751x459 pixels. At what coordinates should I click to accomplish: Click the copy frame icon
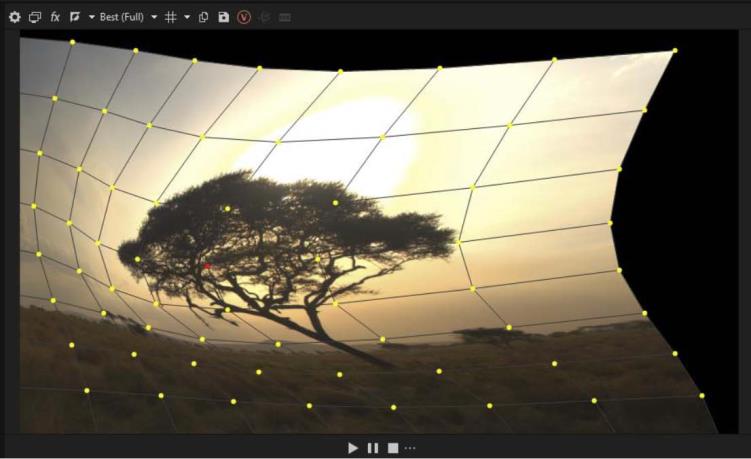tap(204, 17)
